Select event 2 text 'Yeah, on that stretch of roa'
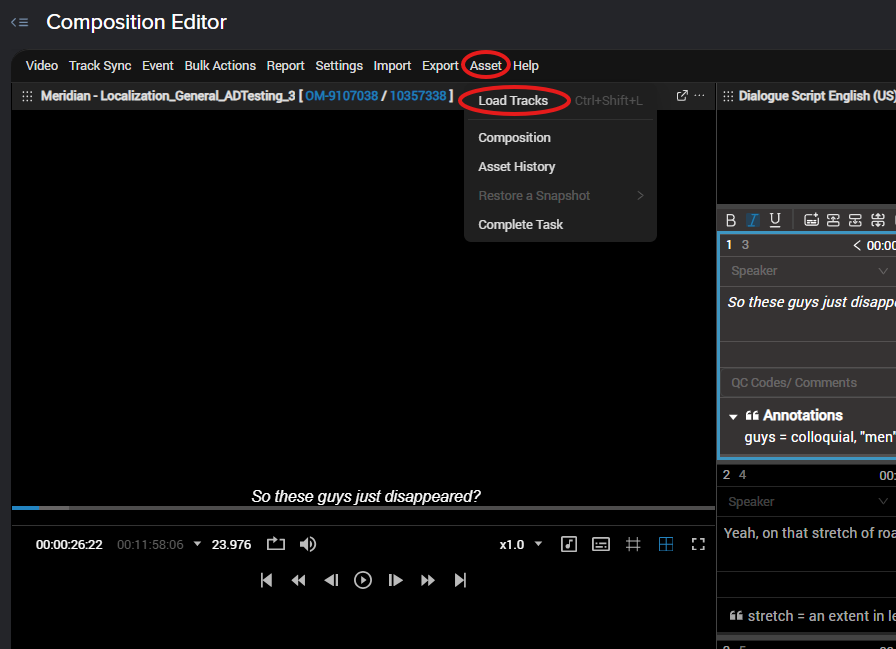 coord(810,533)
